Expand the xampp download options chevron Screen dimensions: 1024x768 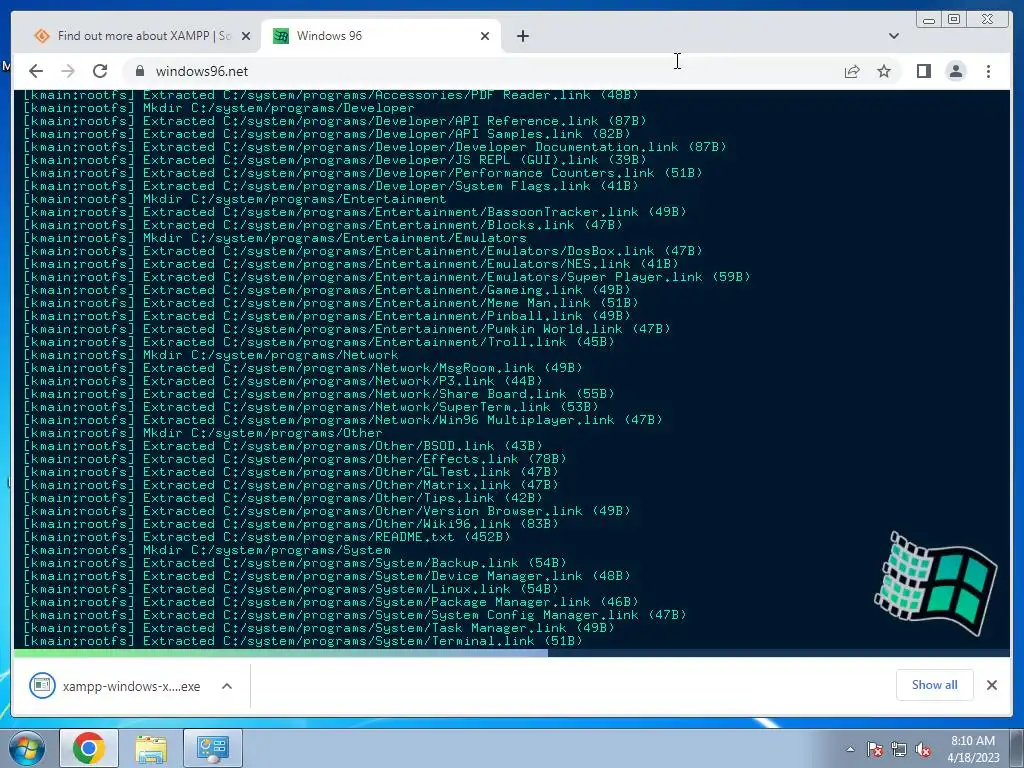pyautogui.click(x=227, y=686)
